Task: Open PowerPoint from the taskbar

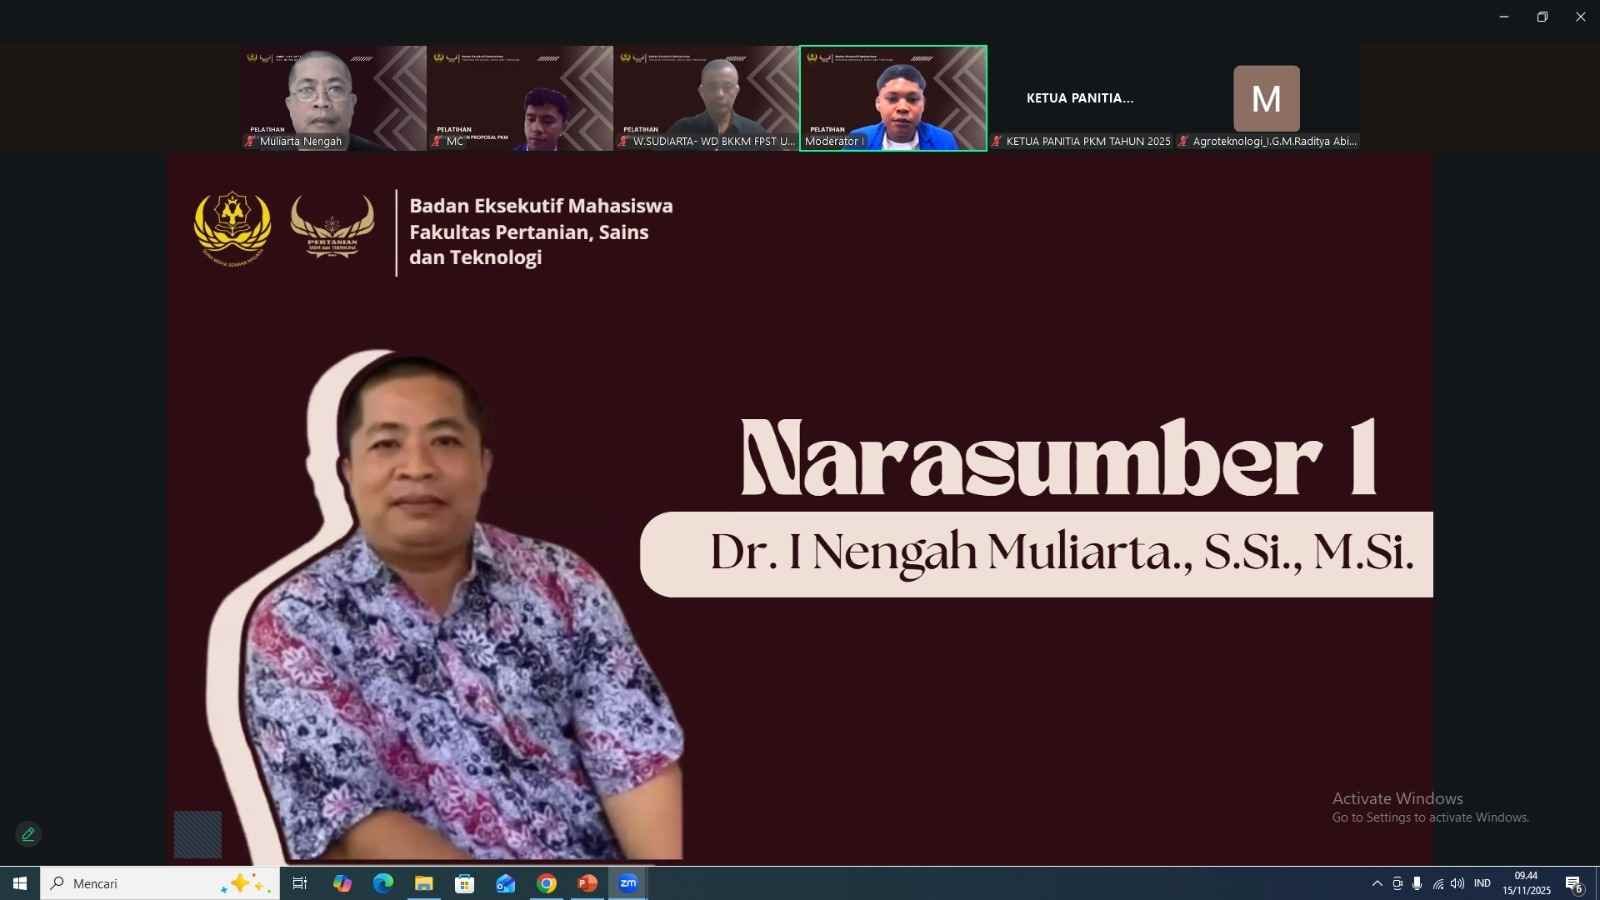Action: click(587, 883)
